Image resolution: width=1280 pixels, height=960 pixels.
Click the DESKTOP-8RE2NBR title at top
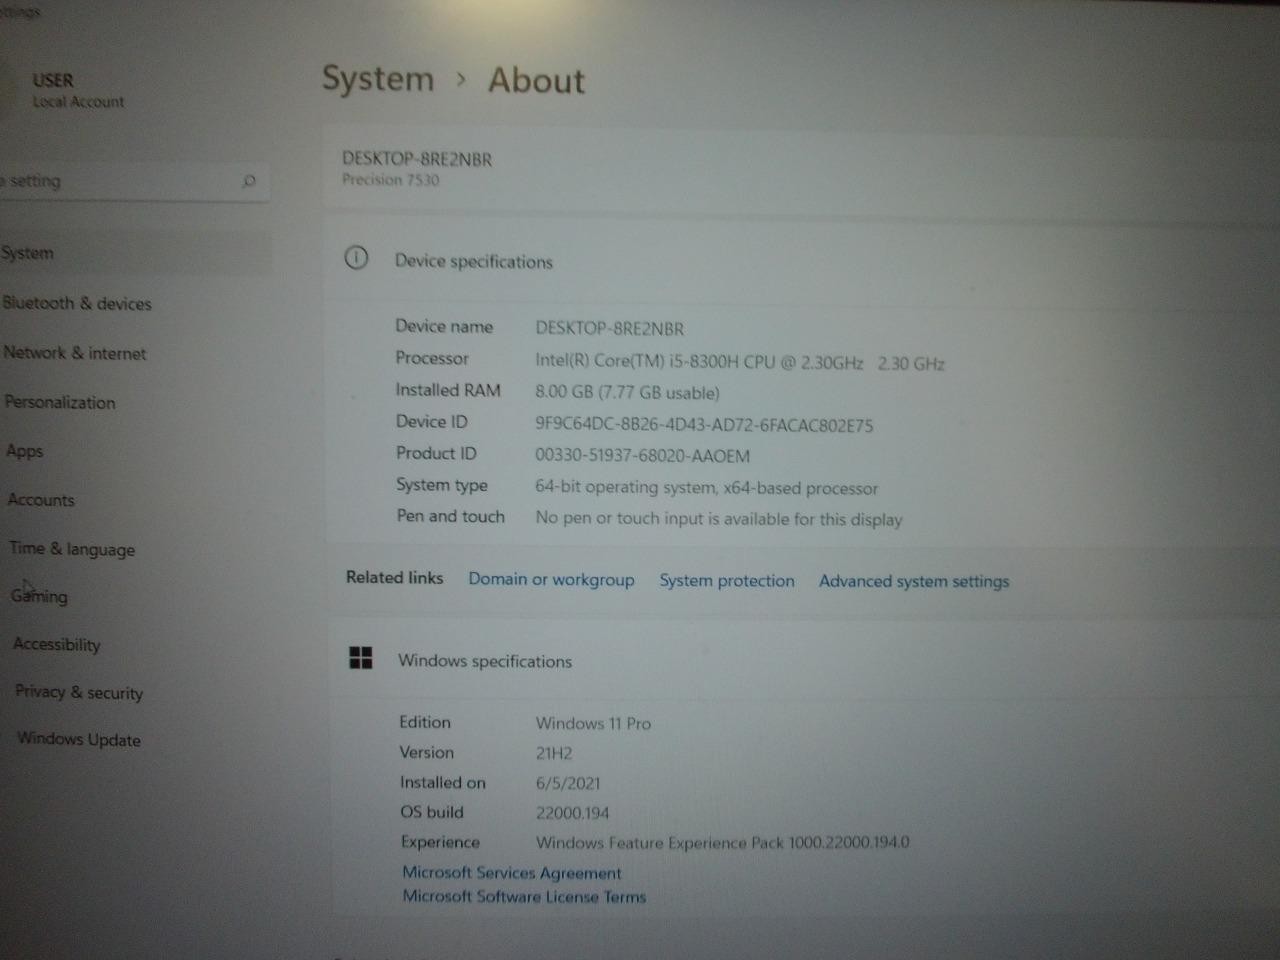point(417,159)
